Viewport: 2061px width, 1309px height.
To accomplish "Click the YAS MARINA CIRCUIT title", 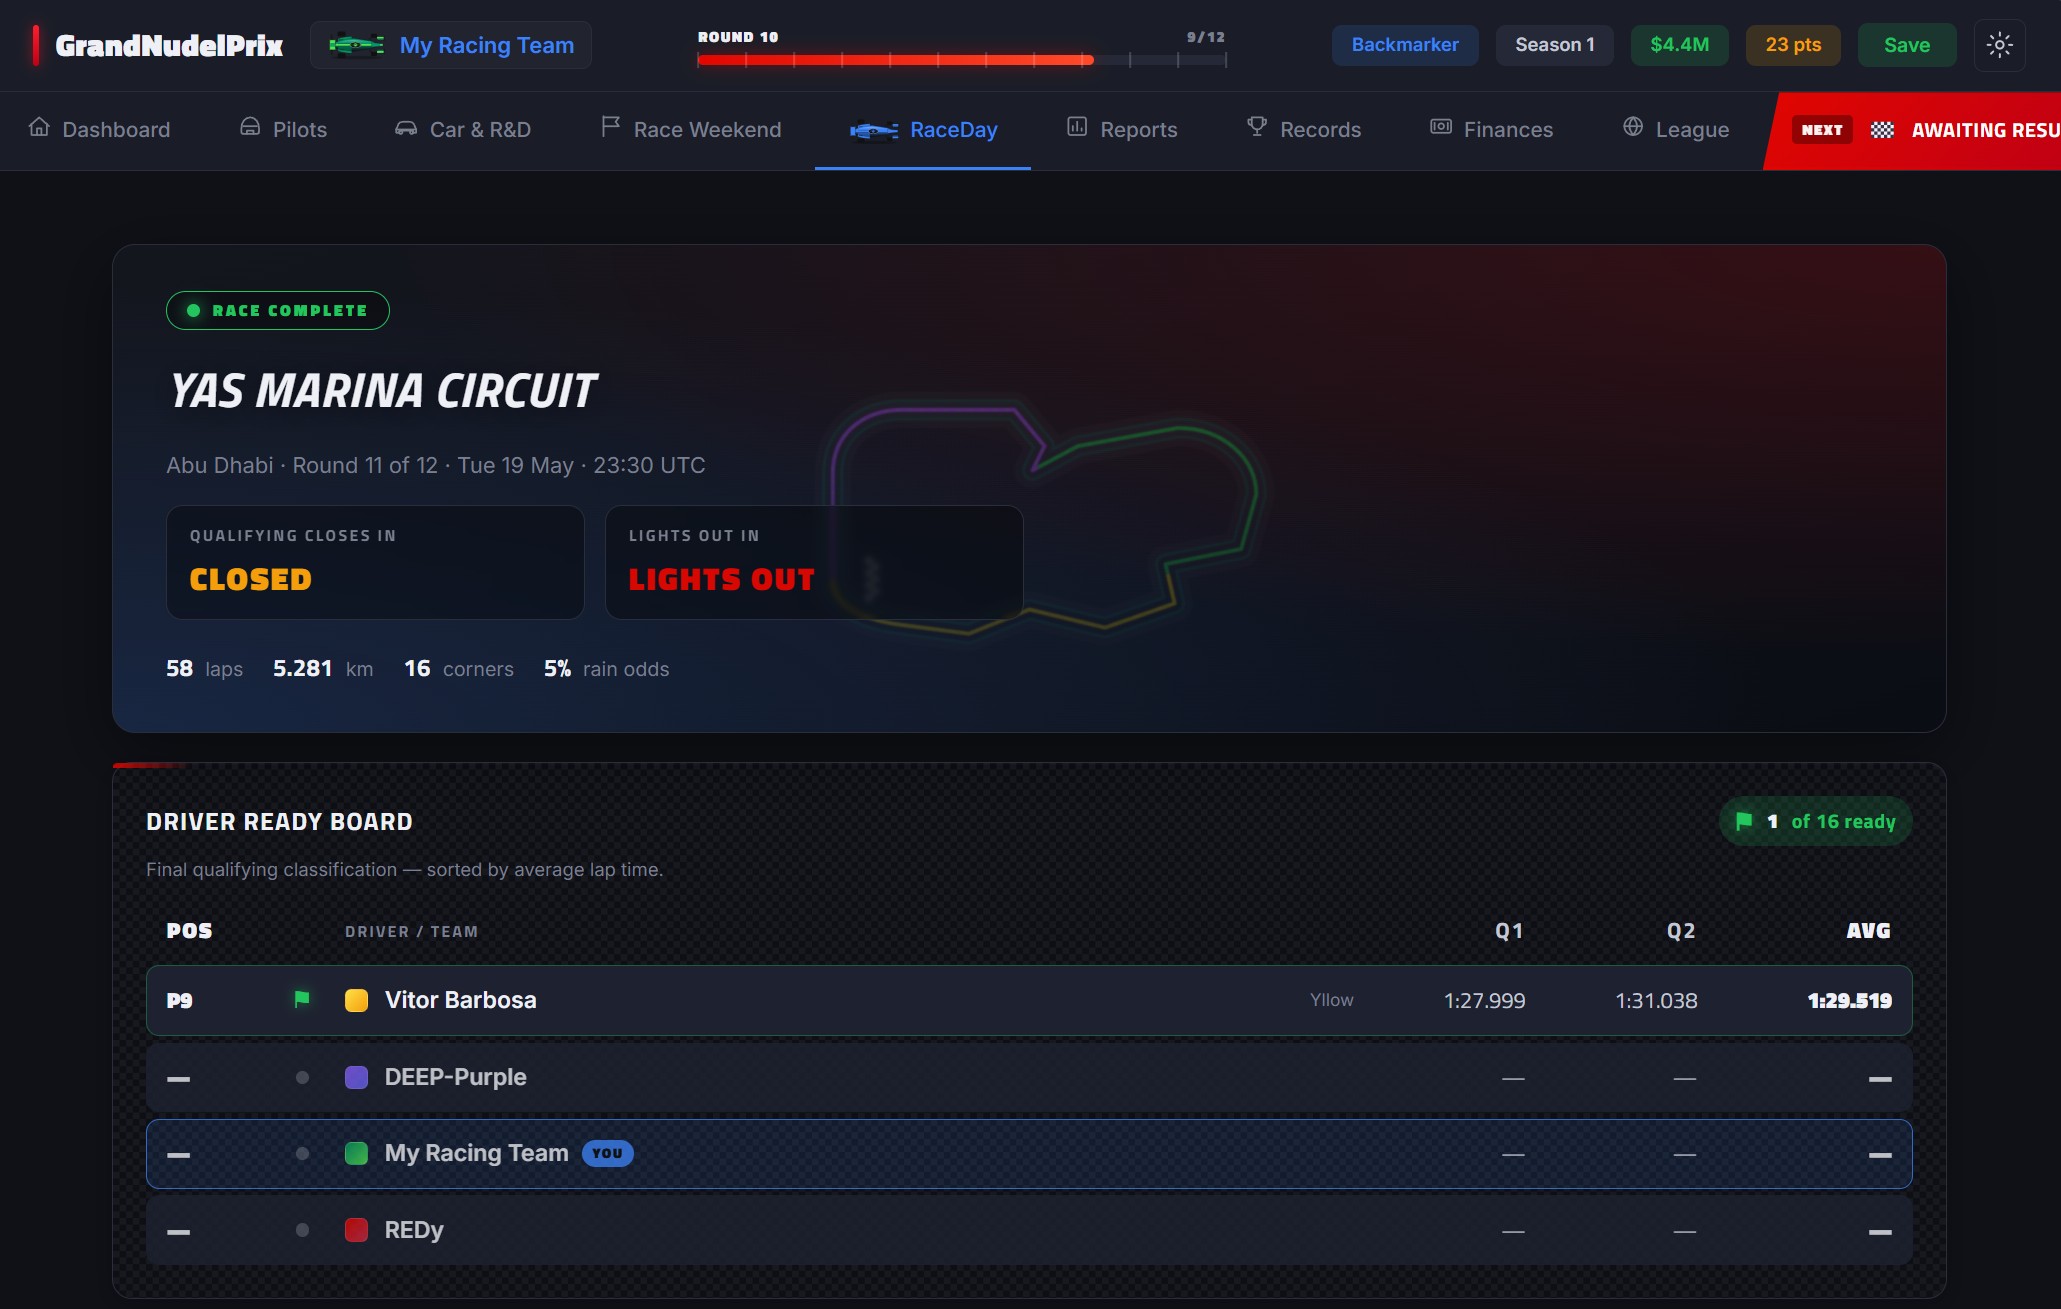I will pos(383,391).
